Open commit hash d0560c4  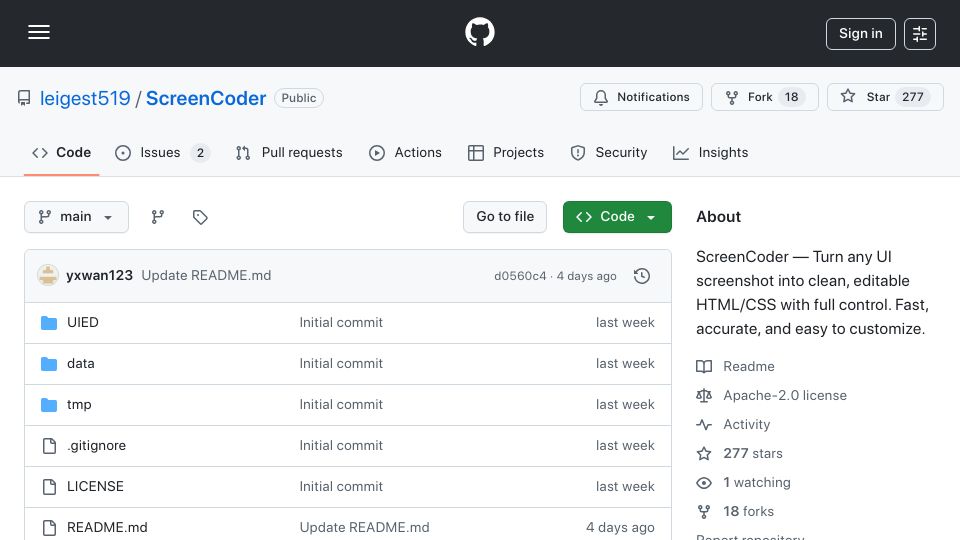pyautogui.click(x=520, y=276)
